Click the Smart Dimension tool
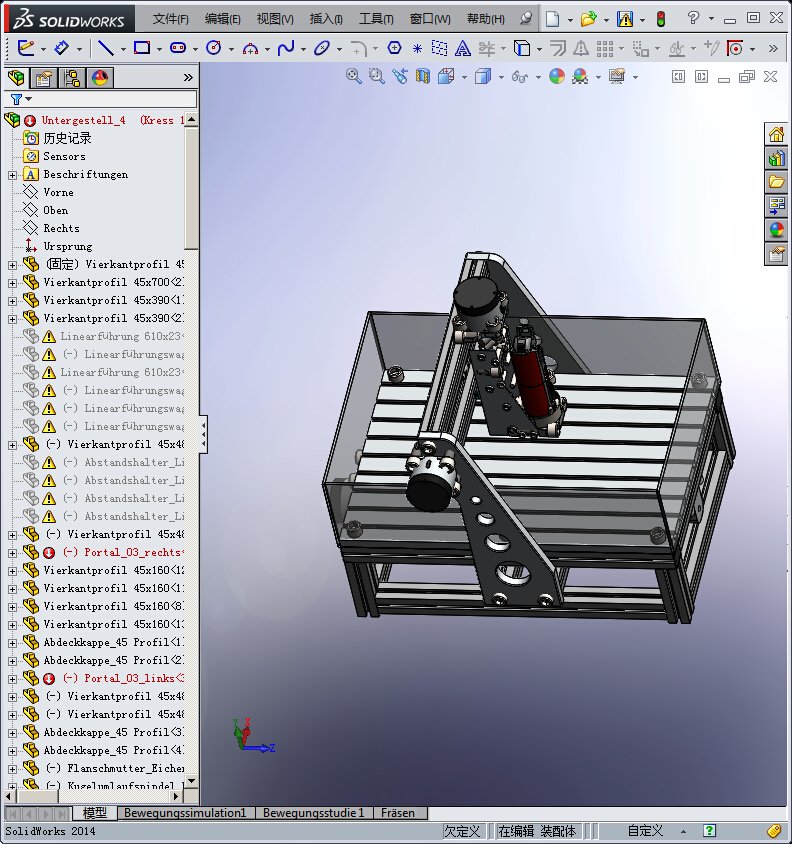This screenshot has height=844, width=792. 62,48
